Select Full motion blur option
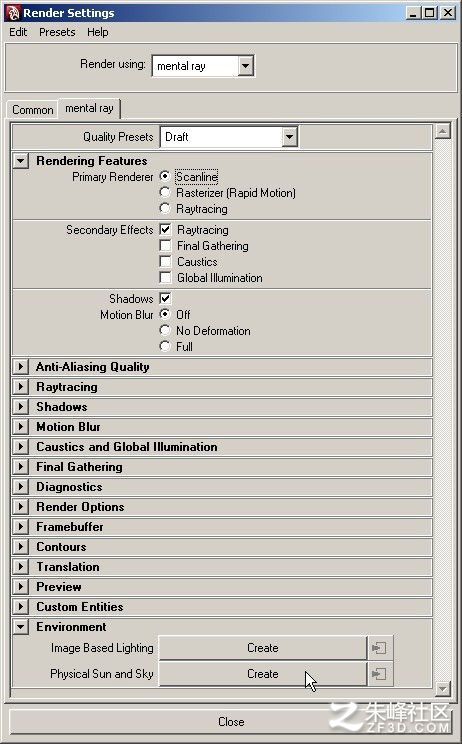Viewport: 462px width, 744px height. (165, 346)
